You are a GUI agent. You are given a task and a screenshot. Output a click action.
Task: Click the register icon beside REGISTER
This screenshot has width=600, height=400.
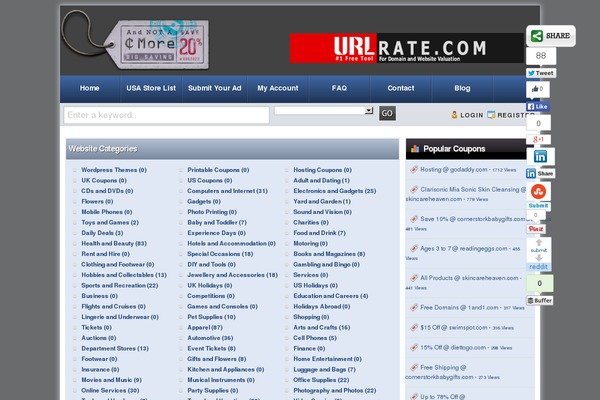tap(491, 115)
